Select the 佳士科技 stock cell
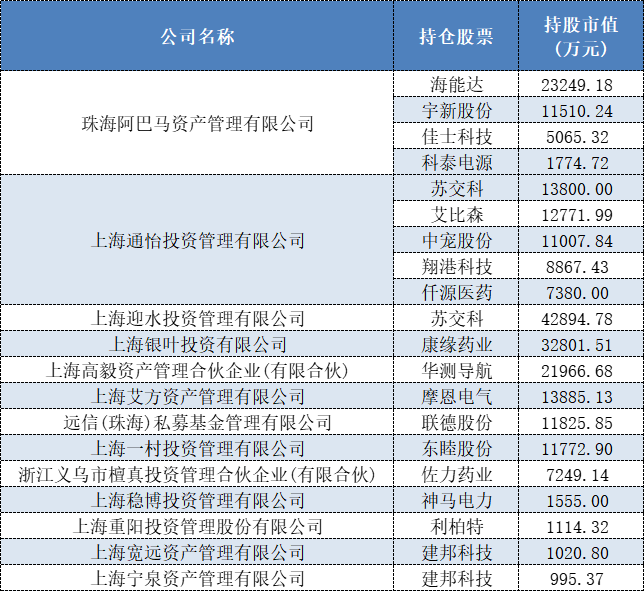Viewport: 644px width, 591px height. tap(456, 136)
